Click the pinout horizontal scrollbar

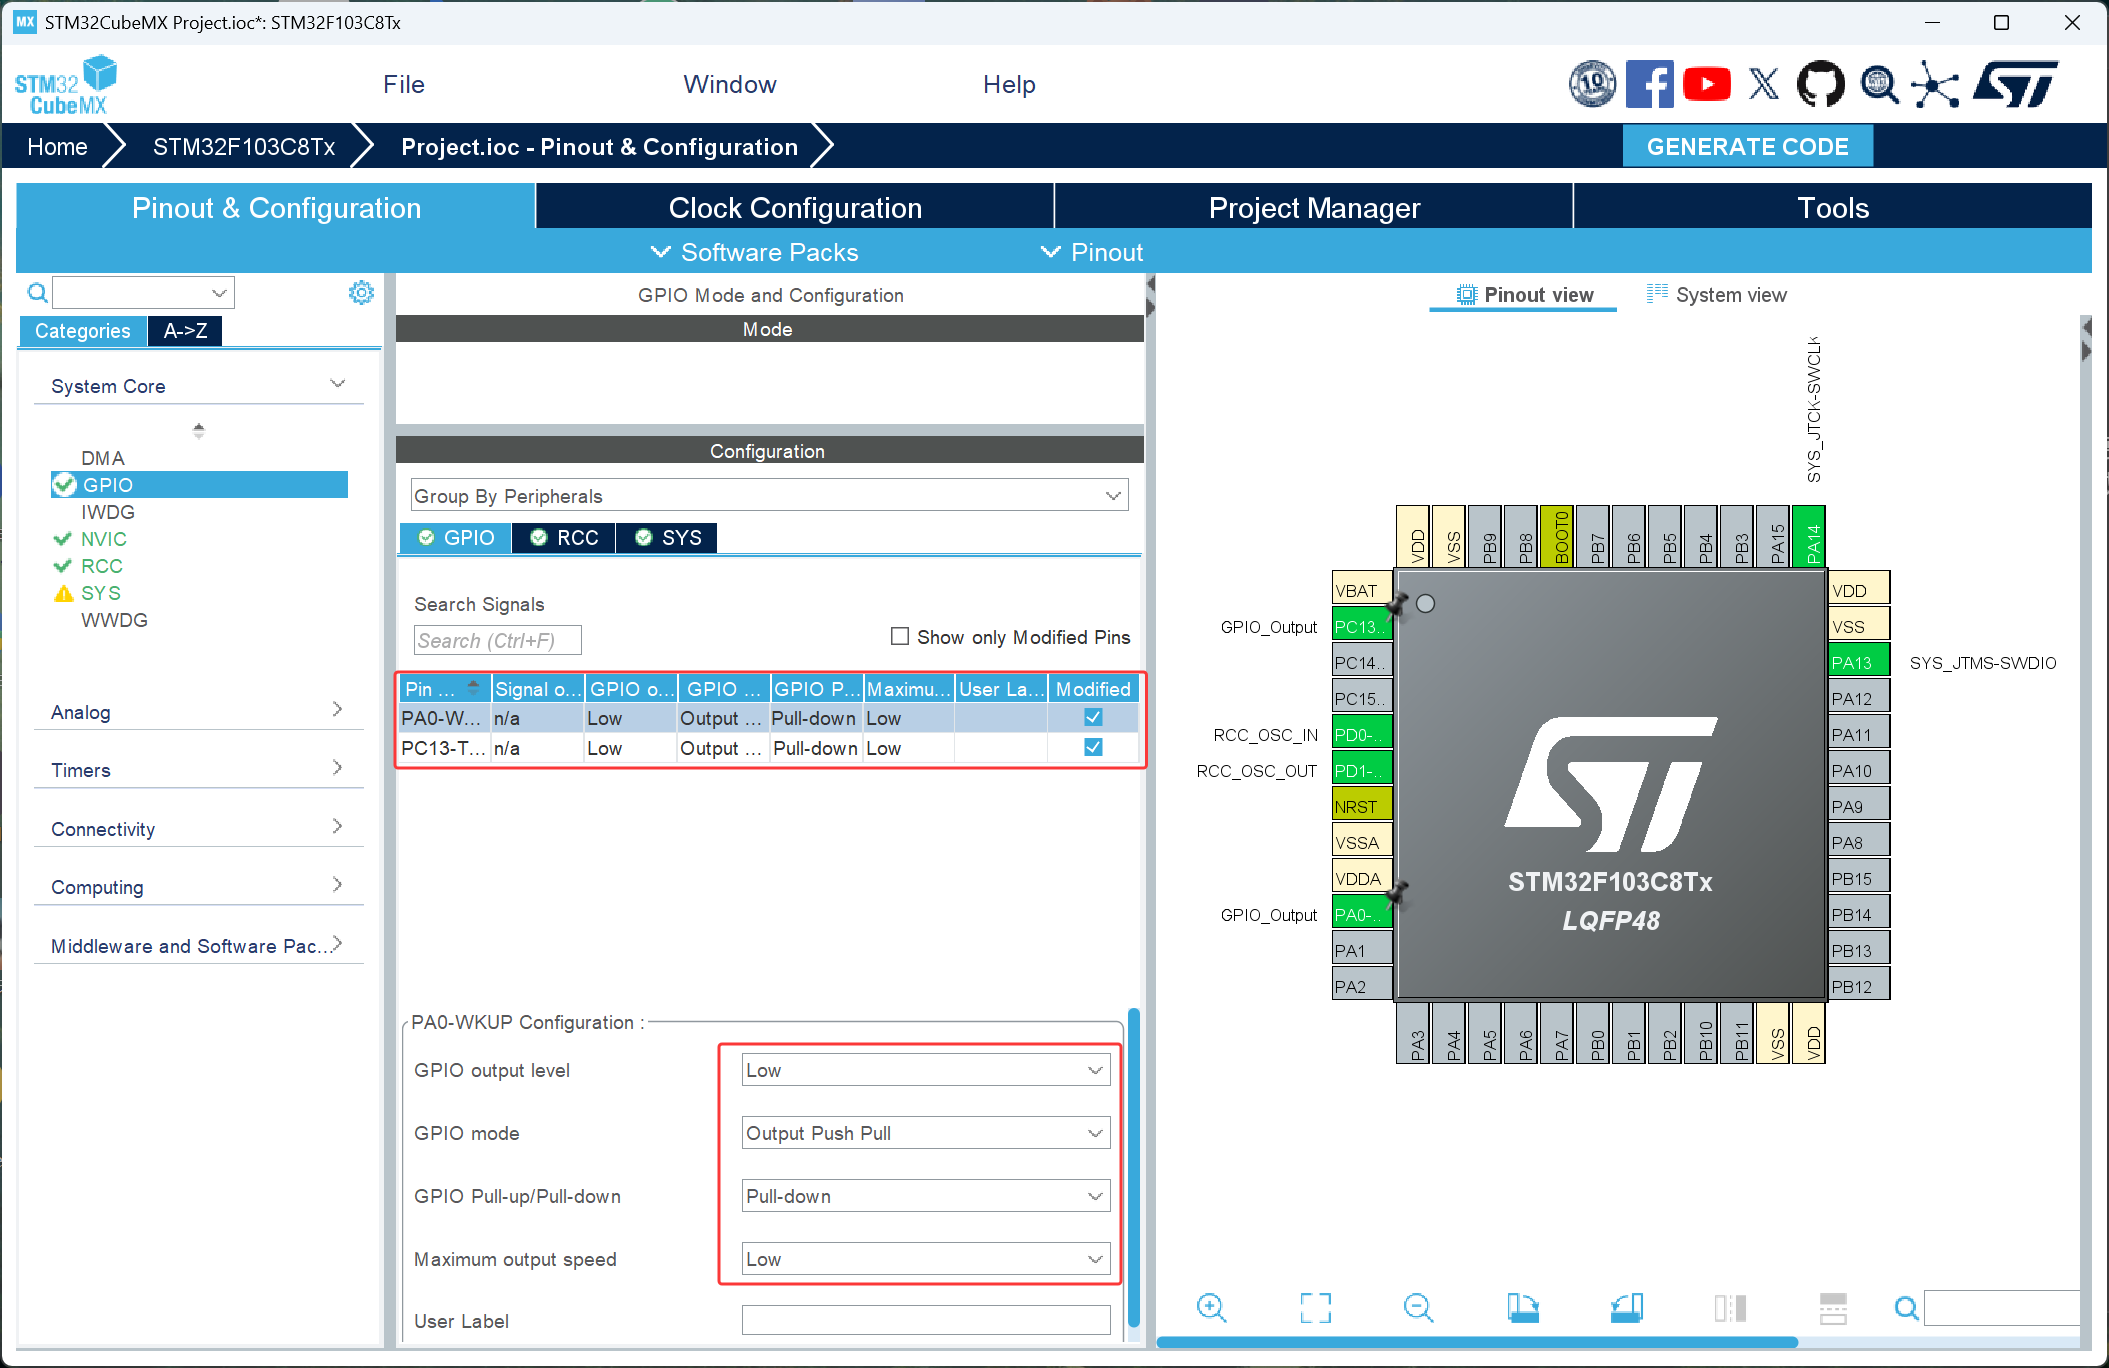[1476, 1342]
